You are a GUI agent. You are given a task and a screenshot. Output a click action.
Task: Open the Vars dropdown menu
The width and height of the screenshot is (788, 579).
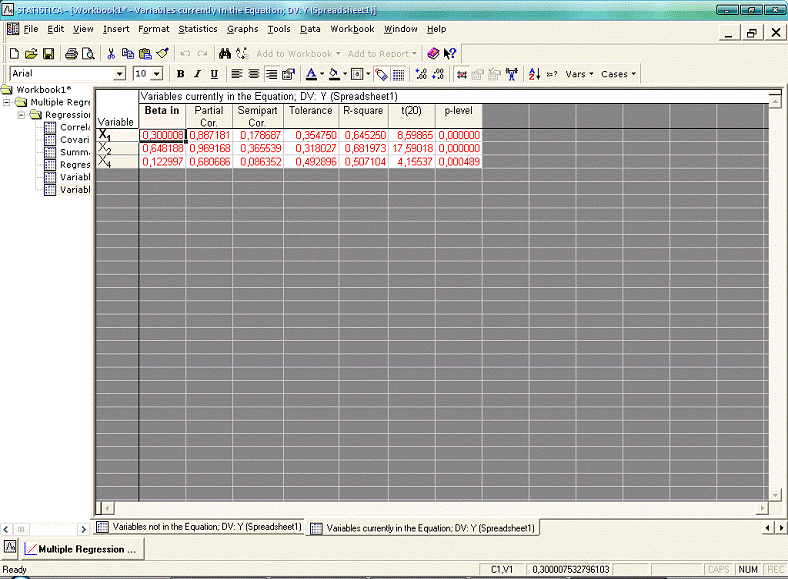click(579, 74)
